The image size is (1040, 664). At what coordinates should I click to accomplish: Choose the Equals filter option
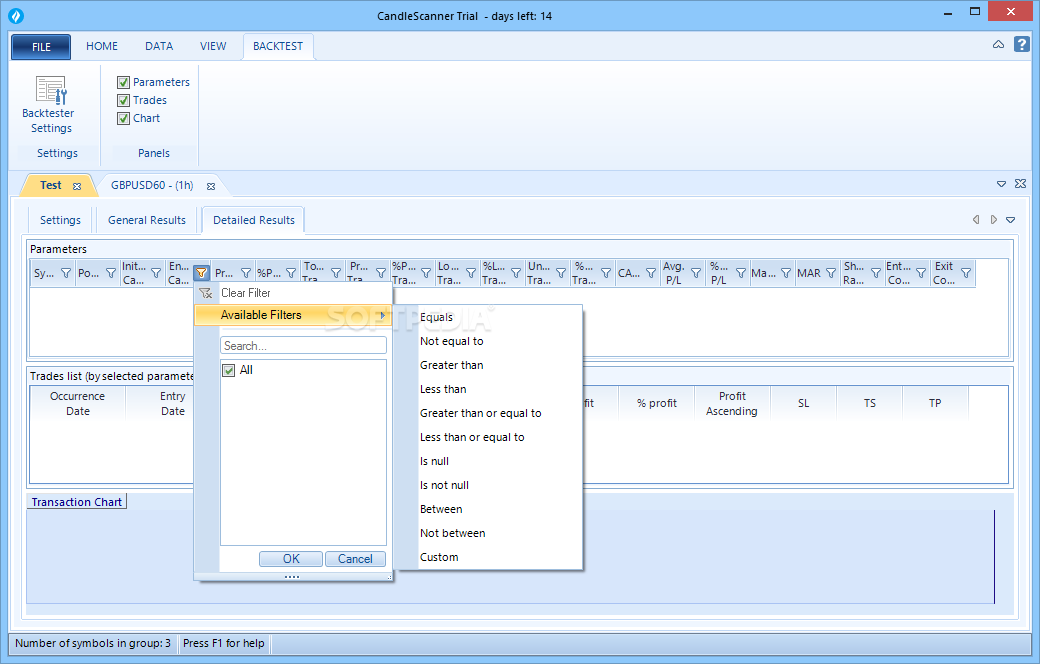tap(436, 317)
